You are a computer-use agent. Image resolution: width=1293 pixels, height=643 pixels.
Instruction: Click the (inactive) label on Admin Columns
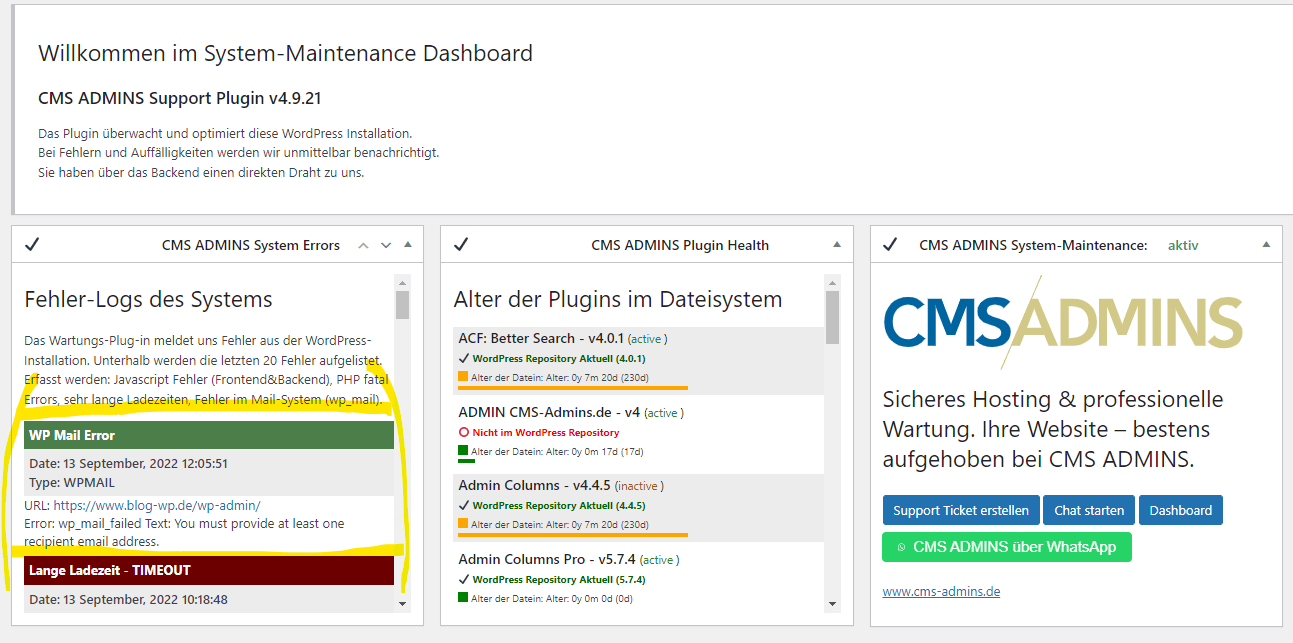[640, 486]
